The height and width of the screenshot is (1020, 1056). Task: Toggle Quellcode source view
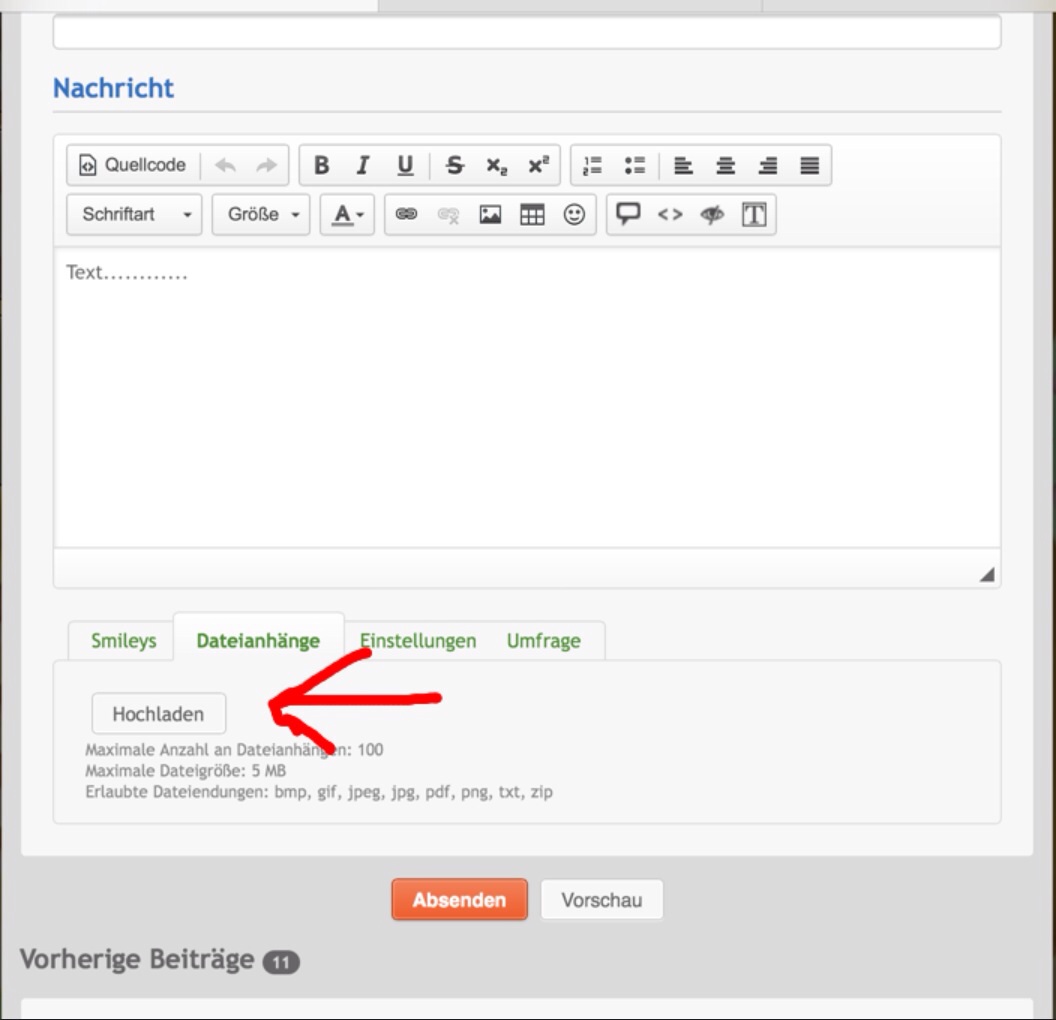click(133, 166)
